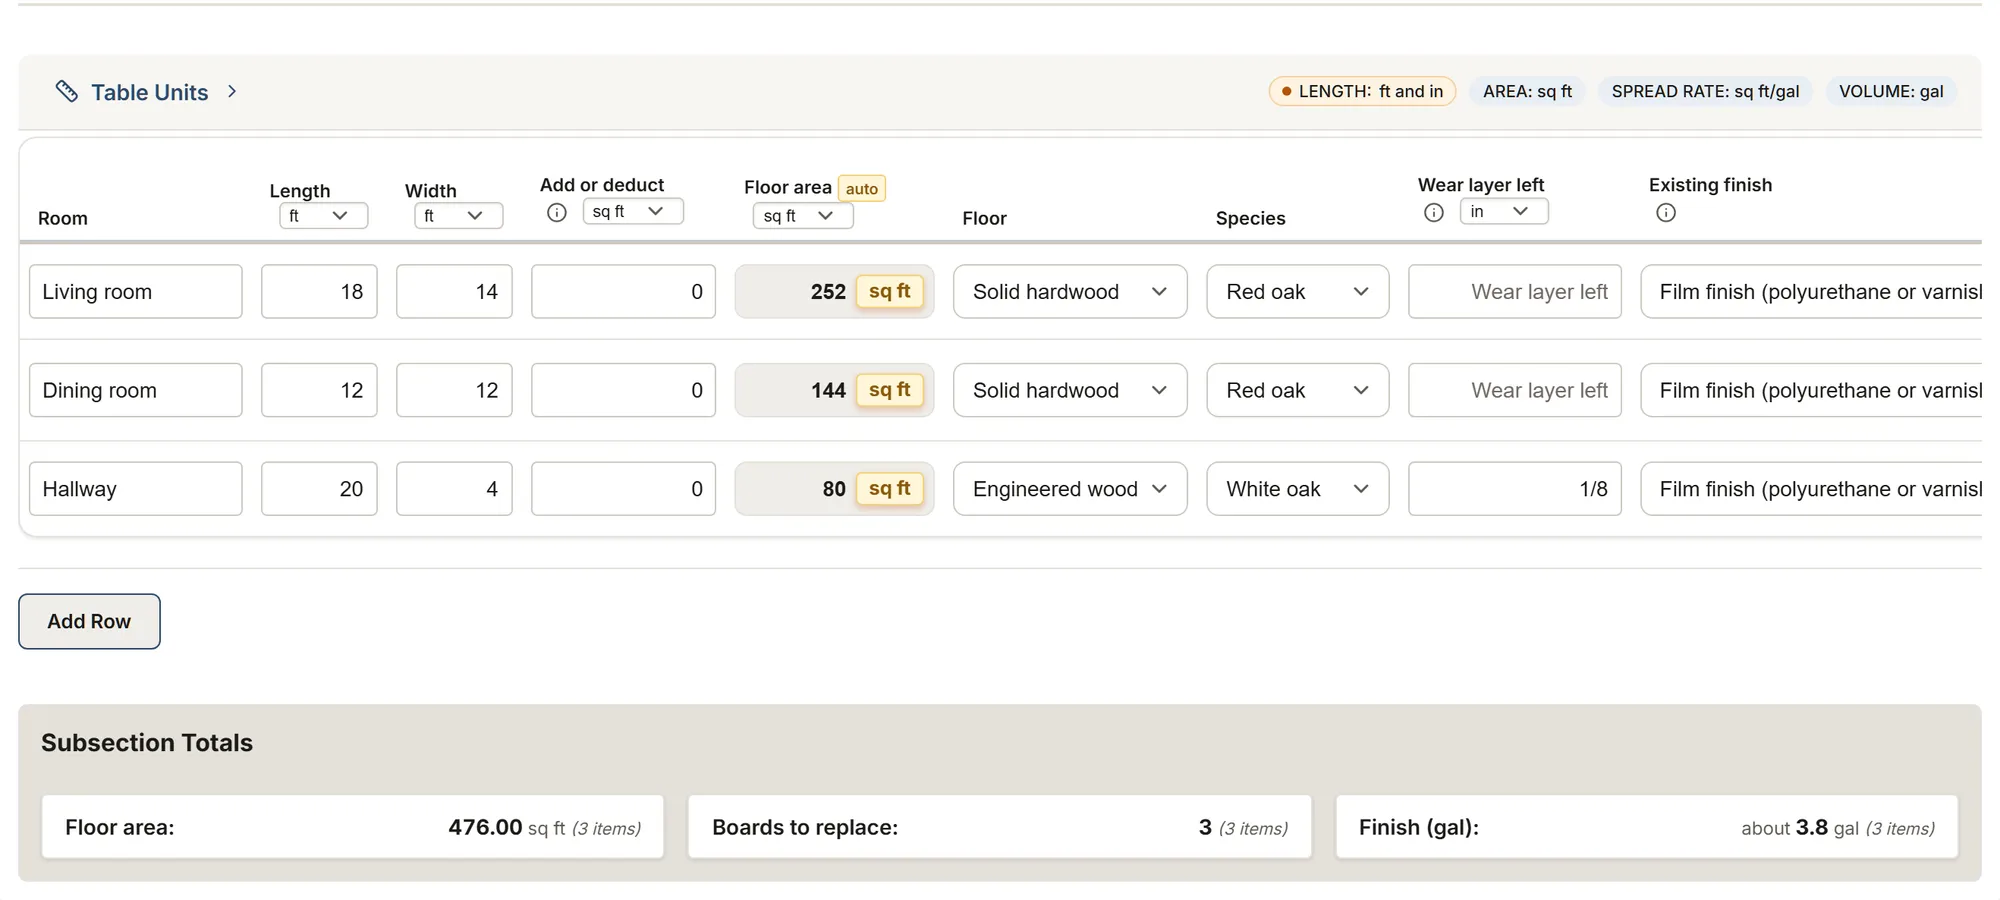Open Living room existing finish field
This screenshot has width=2000, height=900.
point(1812,291)
